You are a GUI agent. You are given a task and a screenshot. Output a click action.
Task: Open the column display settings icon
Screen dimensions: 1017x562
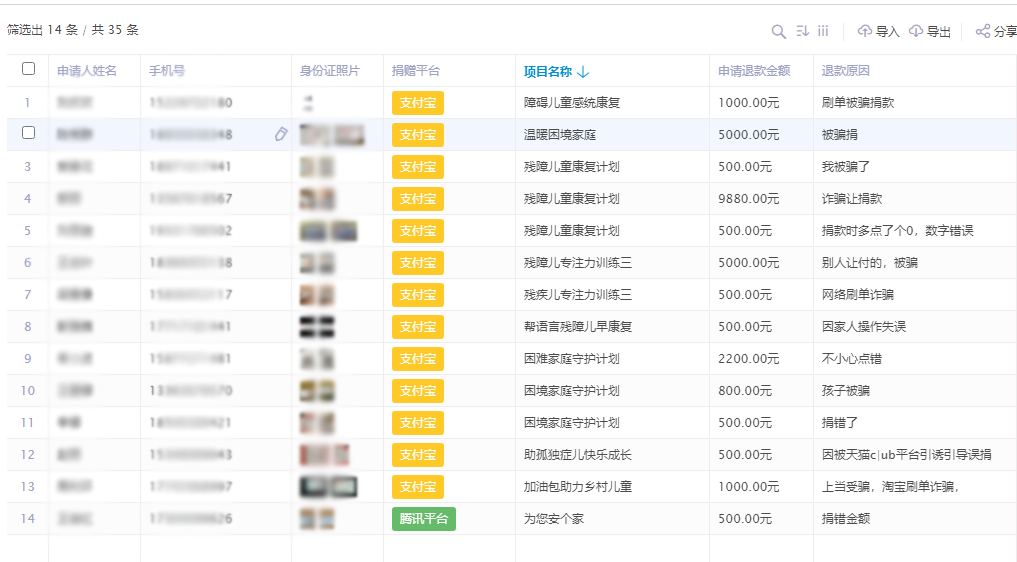tap(823, 31)
